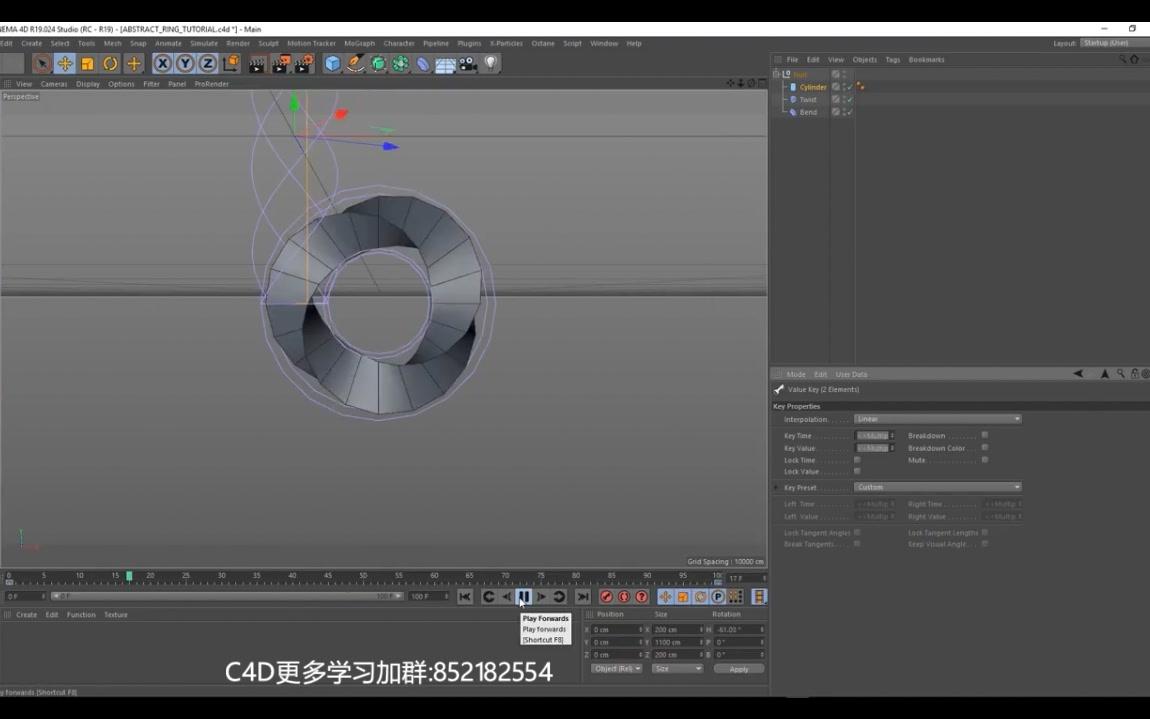Open the Interpolation dropdown set to Linear
Viewport: 1150px width, 719px height.
pos(937,419)
